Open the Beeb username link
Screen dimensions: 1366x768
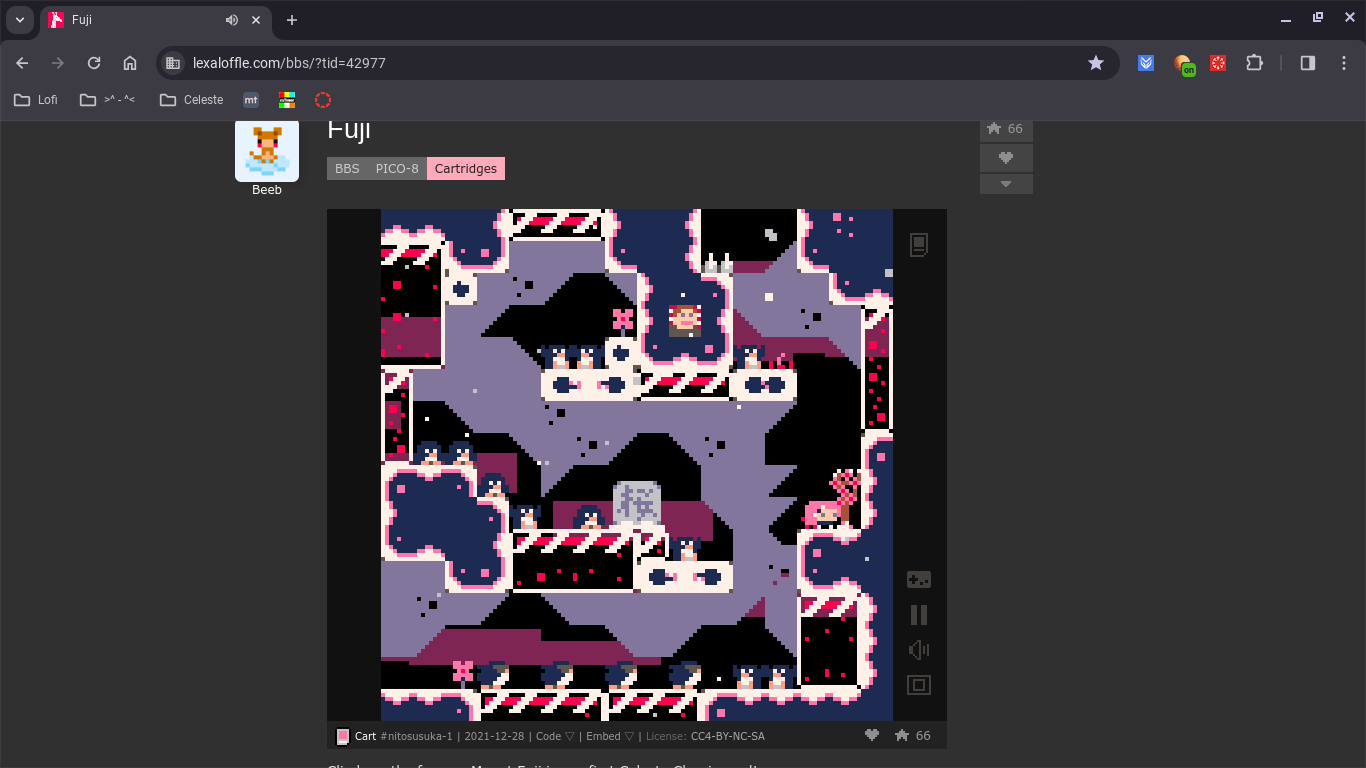[267, 190]
